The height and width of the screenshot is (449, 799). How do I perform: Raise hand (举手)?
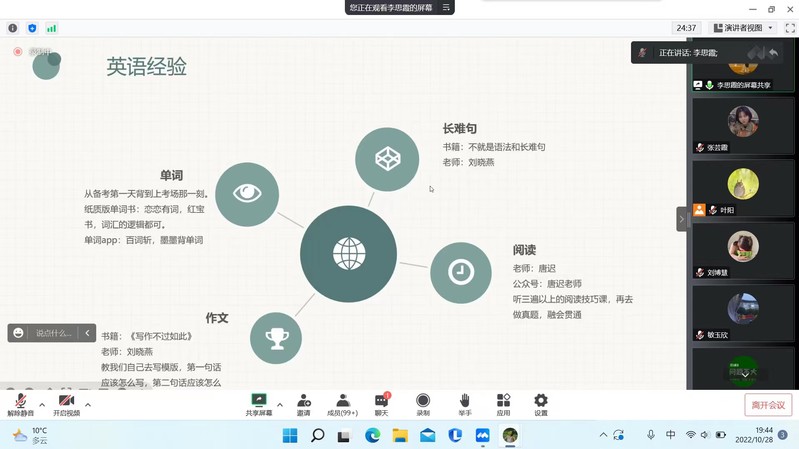464,404
